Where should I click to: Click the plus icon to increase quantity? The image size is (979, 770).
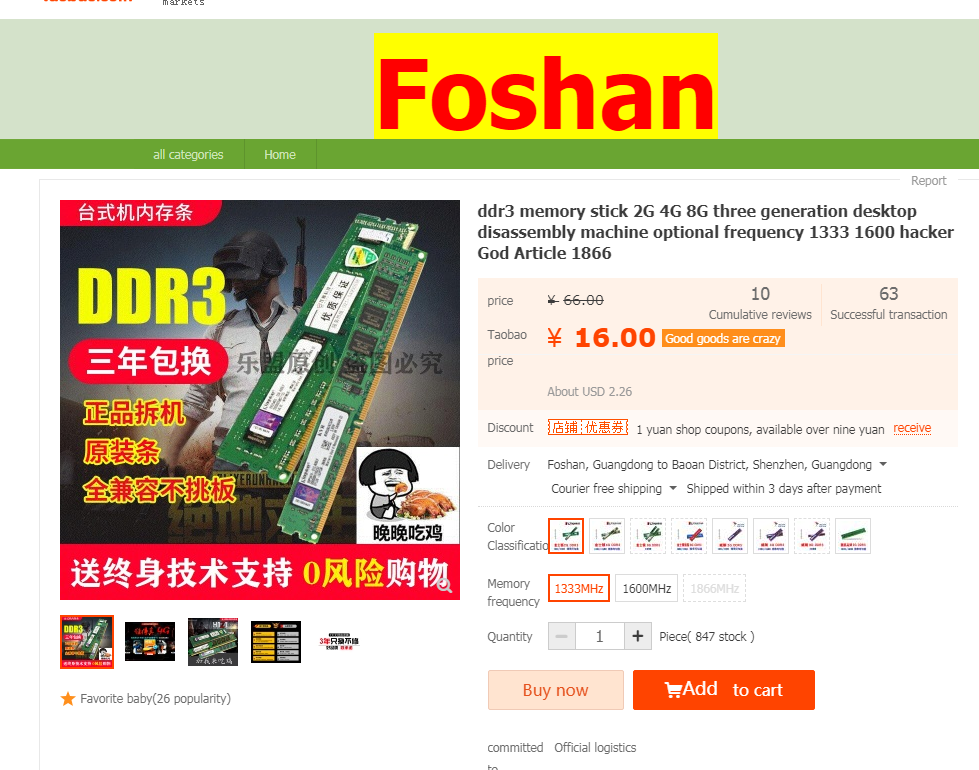click(637, 636)
